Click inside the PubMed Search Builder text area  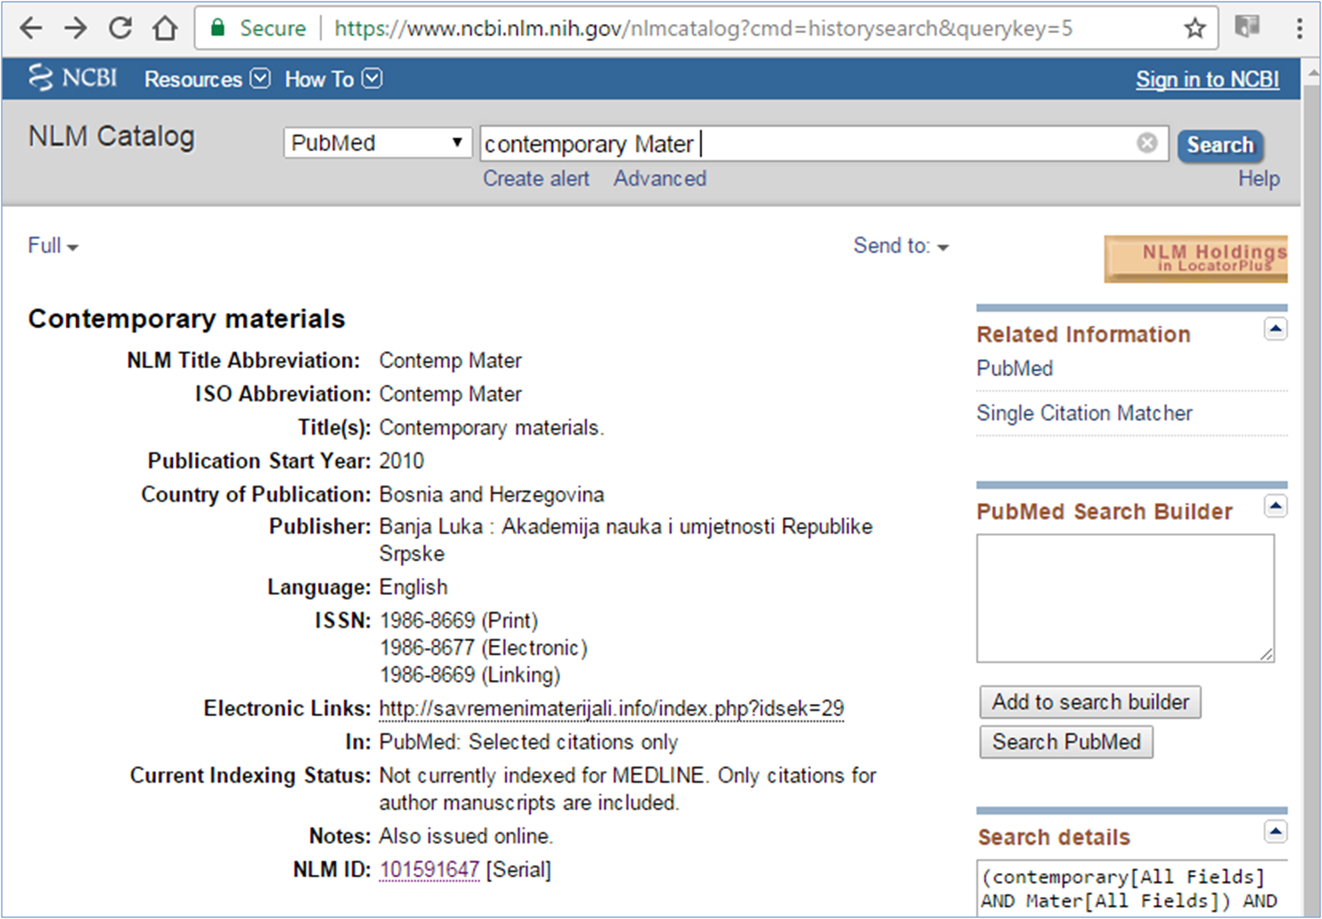(1126, 598)
